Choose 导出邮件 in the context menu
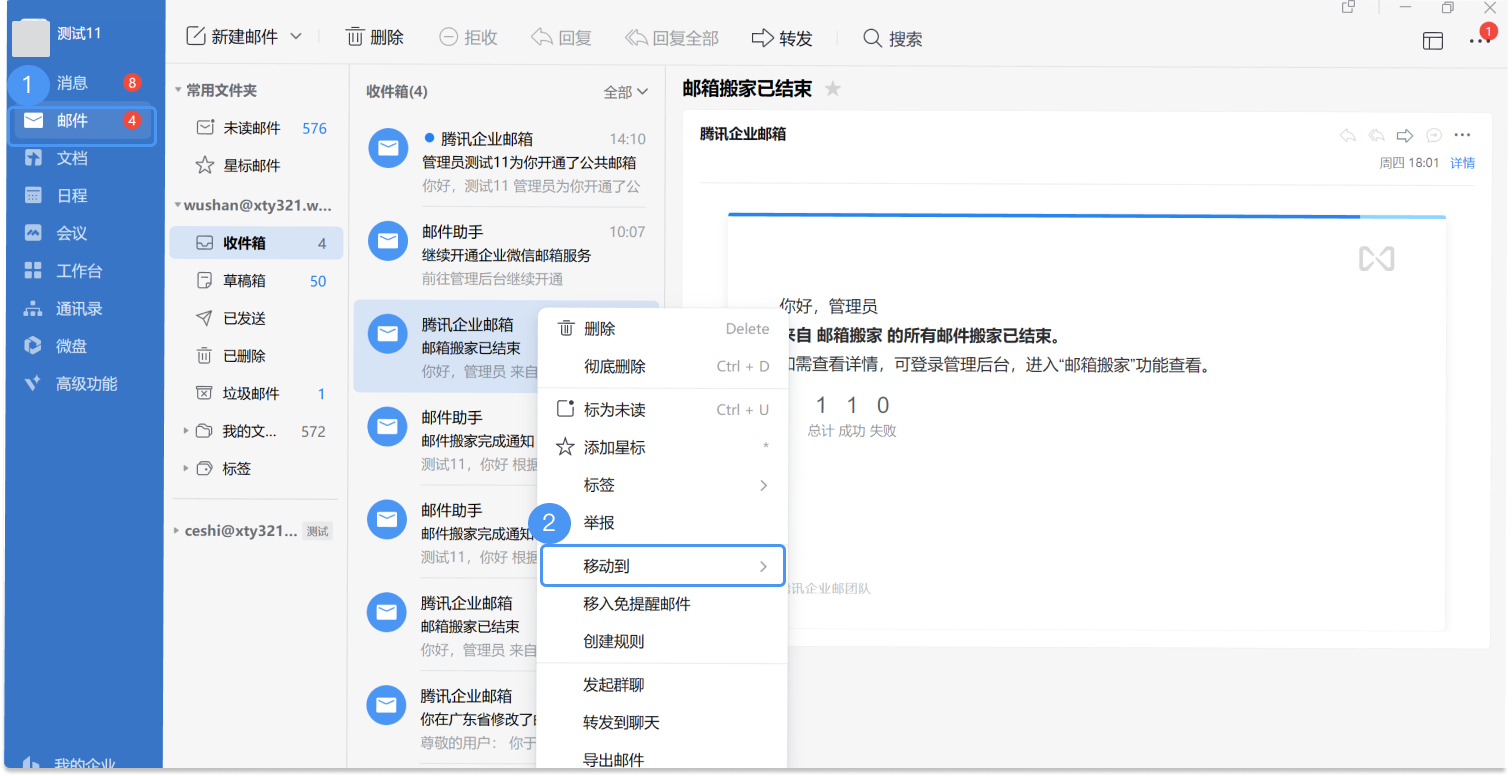The width and height of the screenshot is (1512, 776). click(662, 758)
